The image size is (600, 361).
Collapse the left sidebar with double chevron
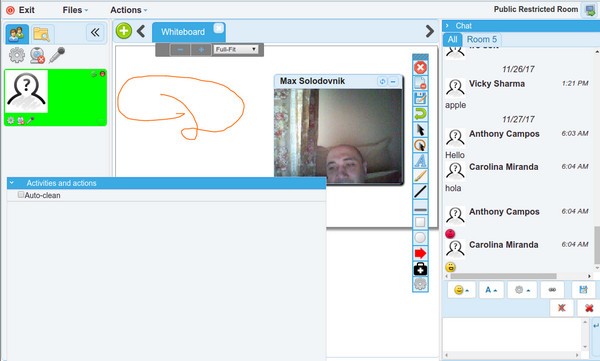coord(95,33)
